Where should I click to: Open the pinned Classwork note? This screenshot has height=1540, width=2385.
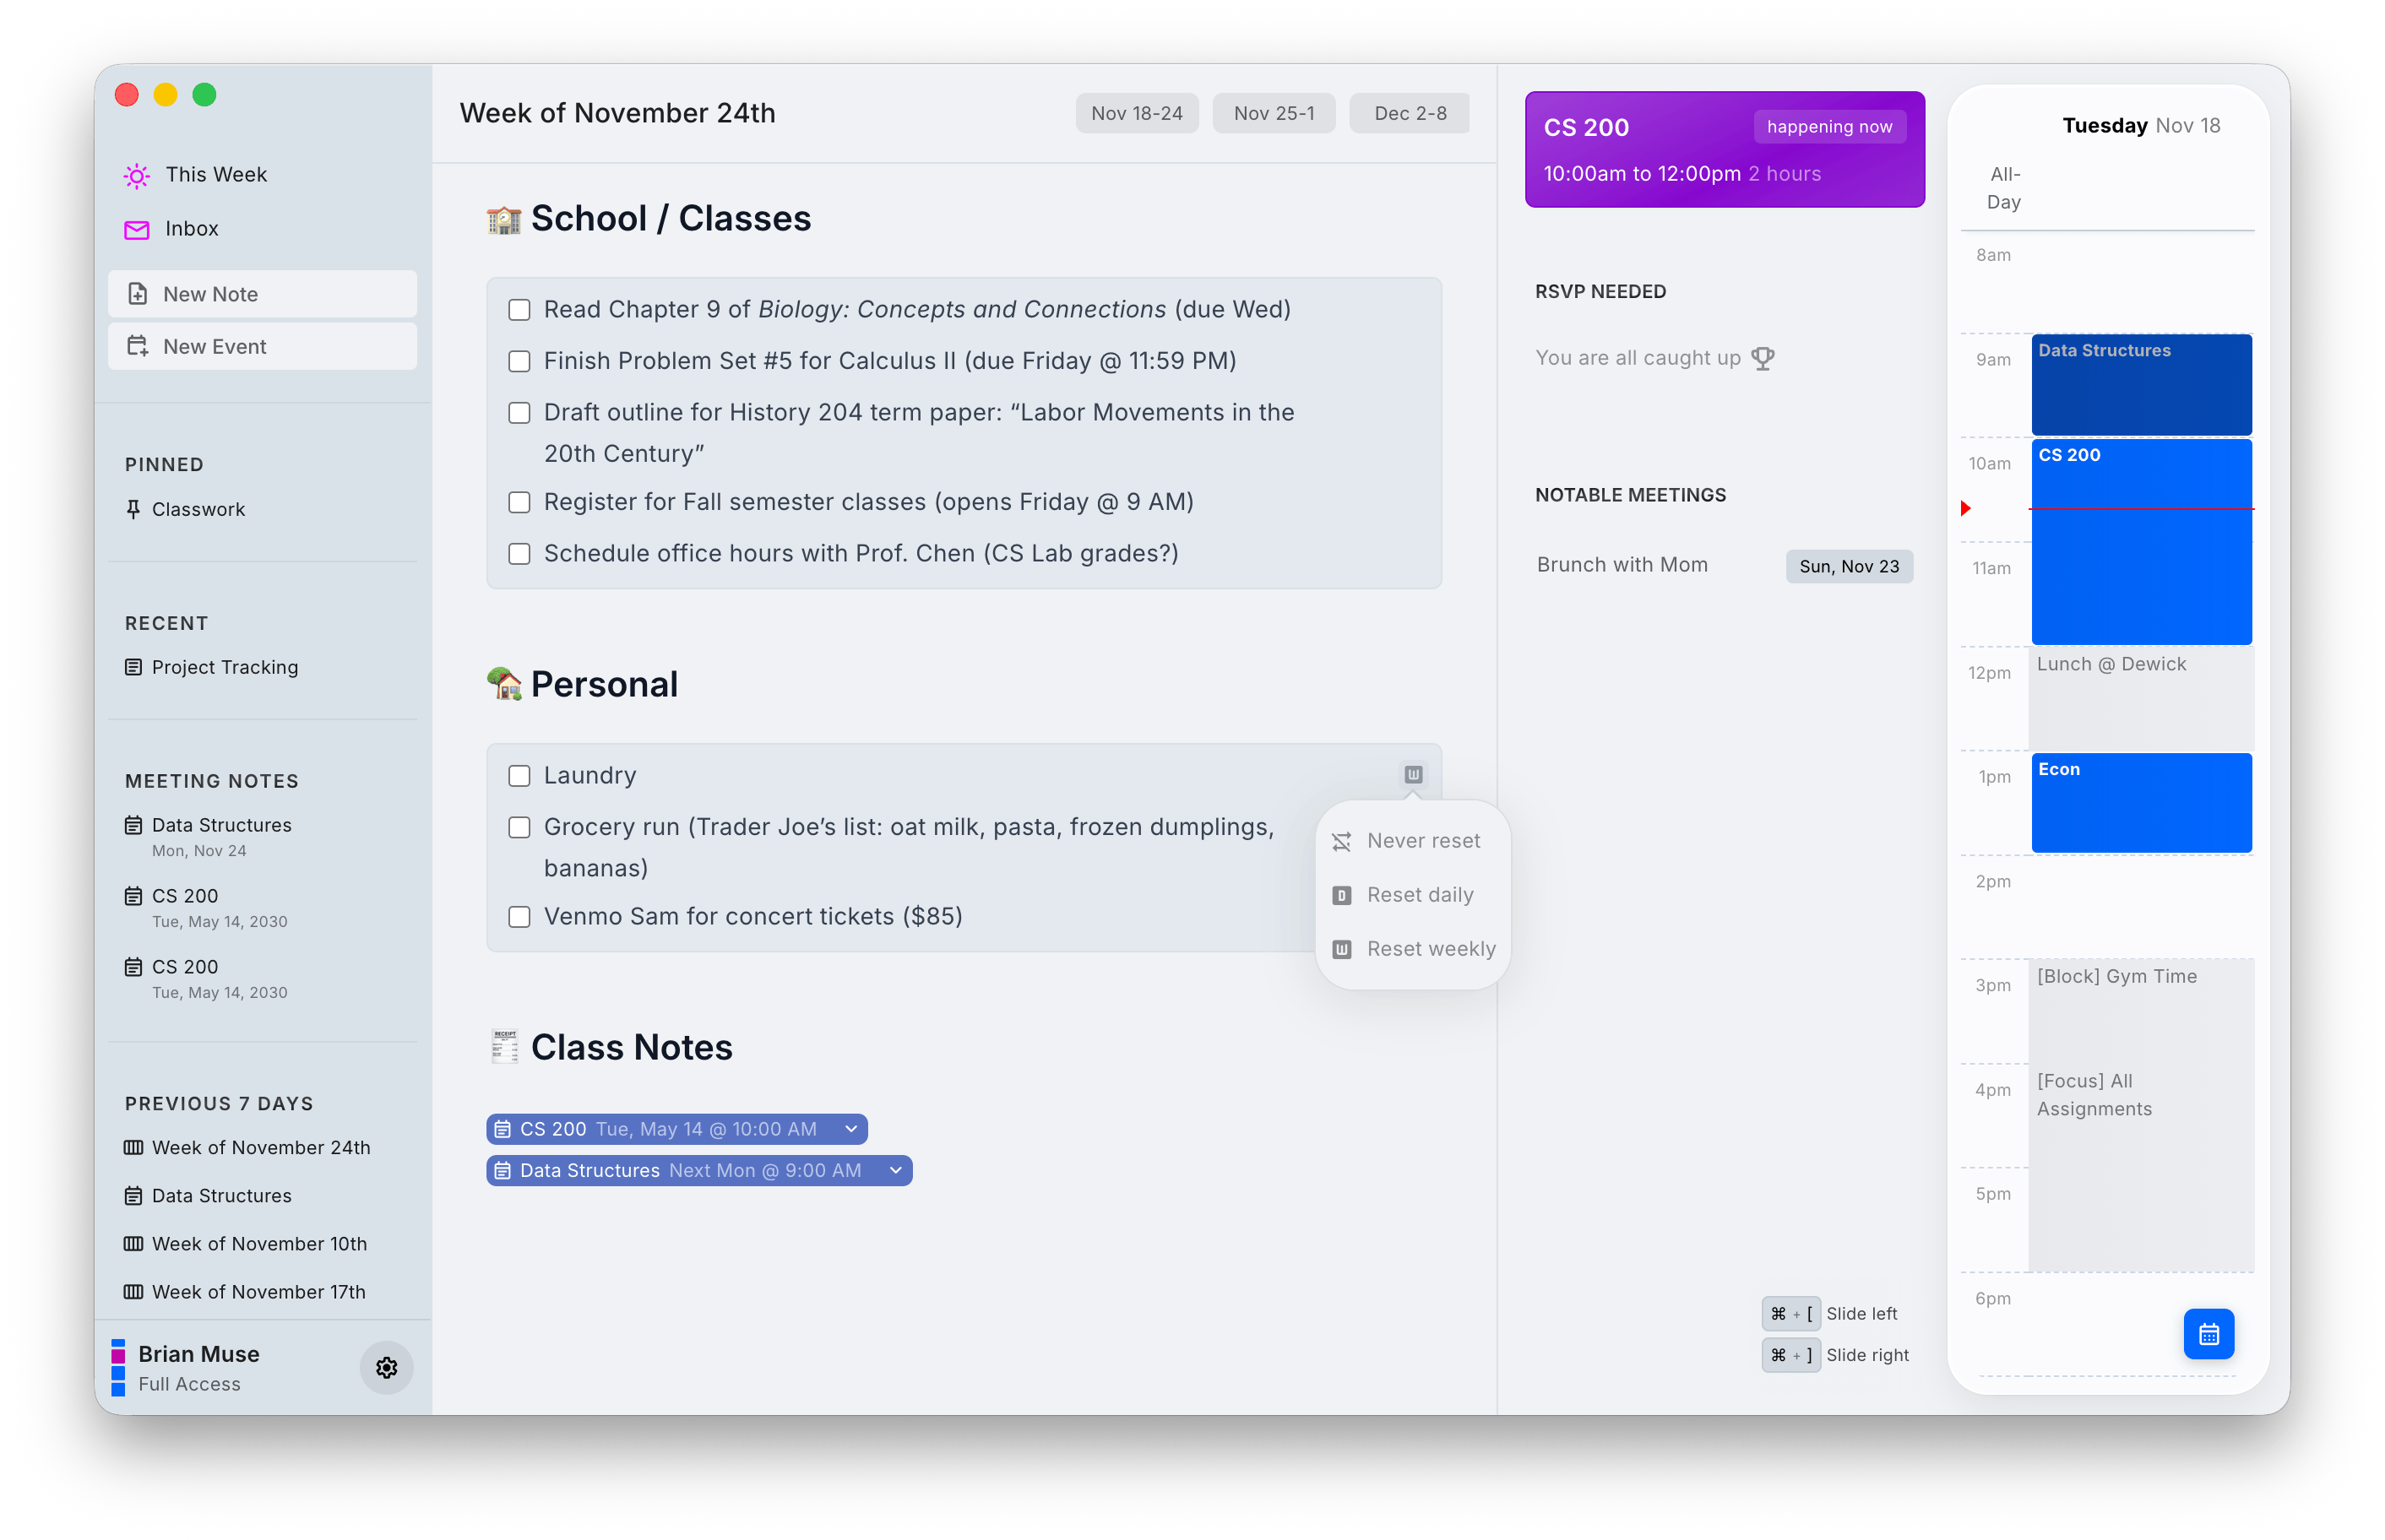point(198,509)
